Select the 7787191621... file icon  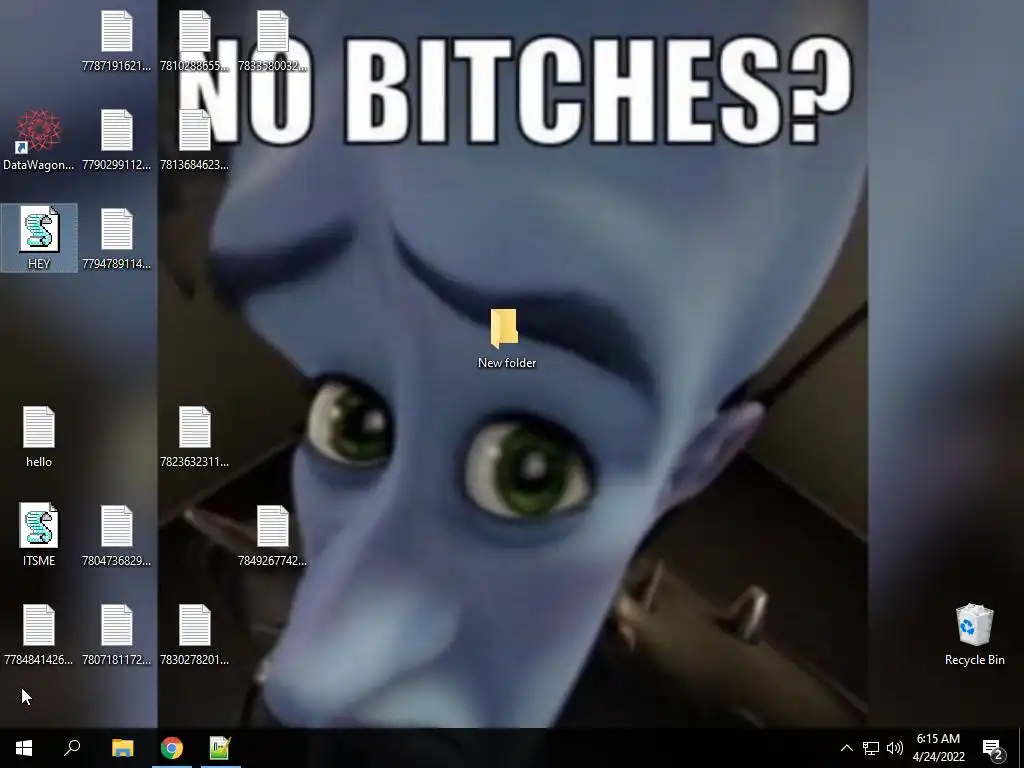[x=117, y=31]
